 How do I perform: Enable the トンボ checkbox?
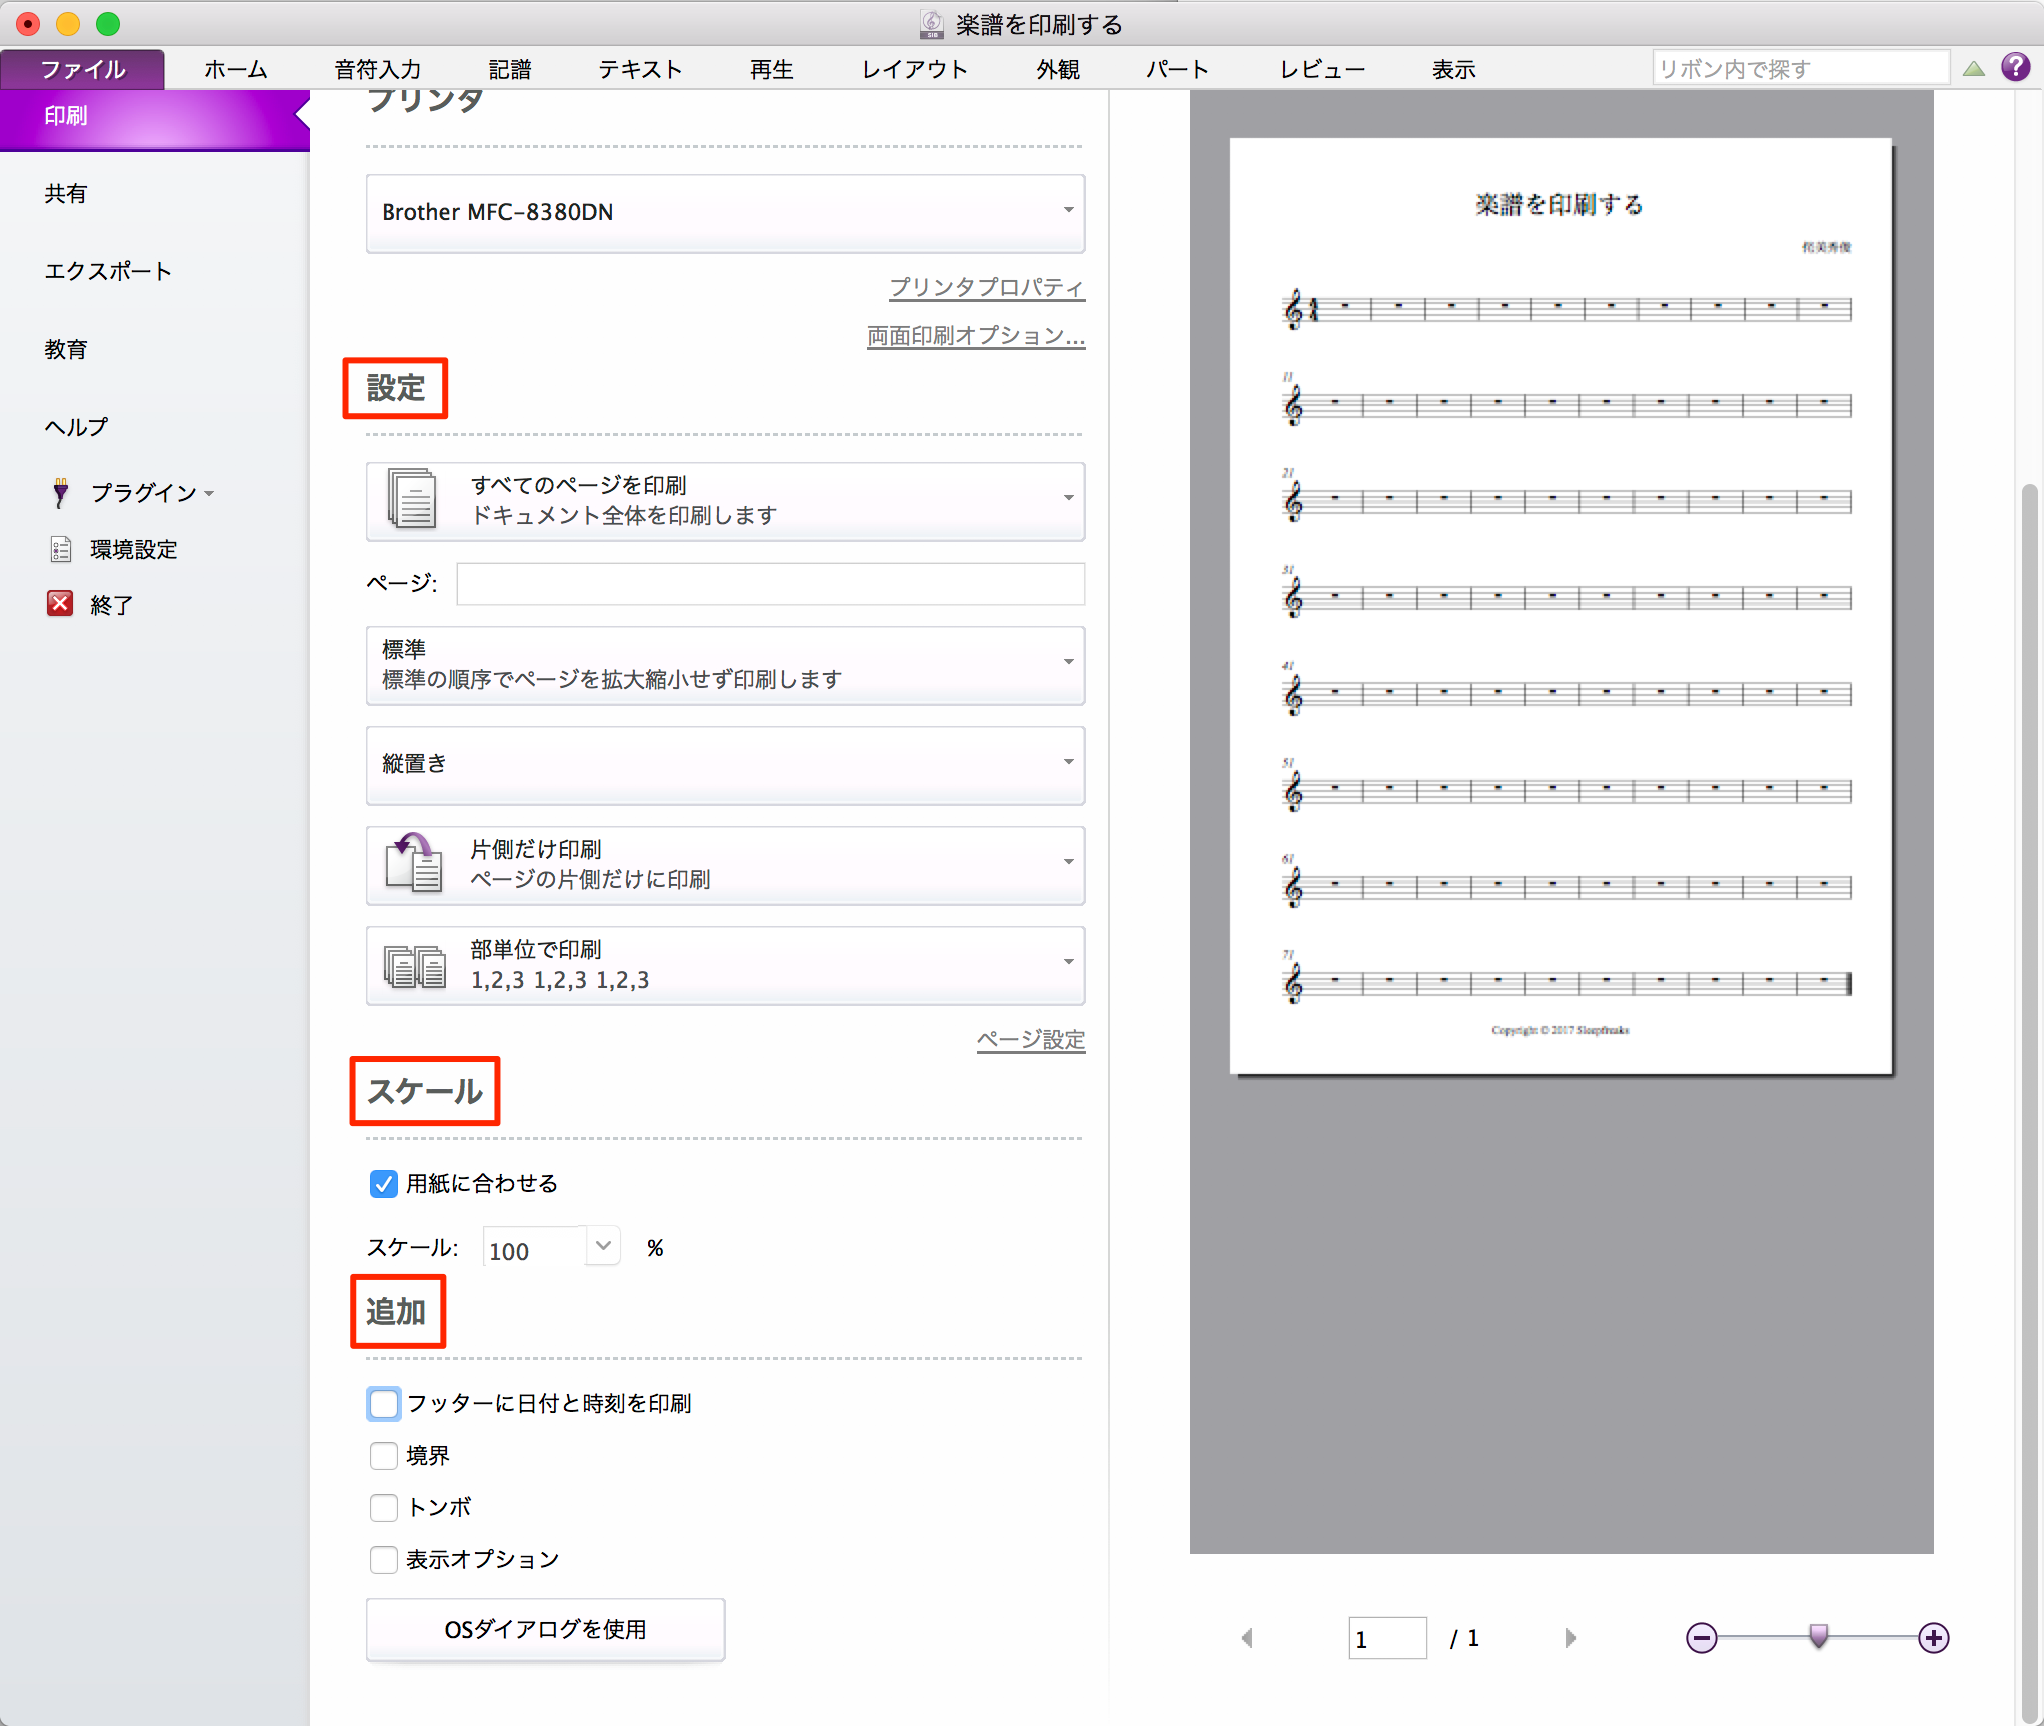pyautogui.click(x=383, y=1508)
